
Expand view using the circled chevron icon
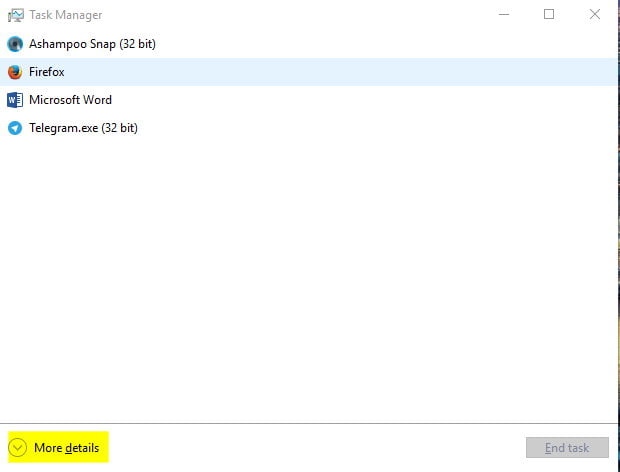click(x=18, y=448)
